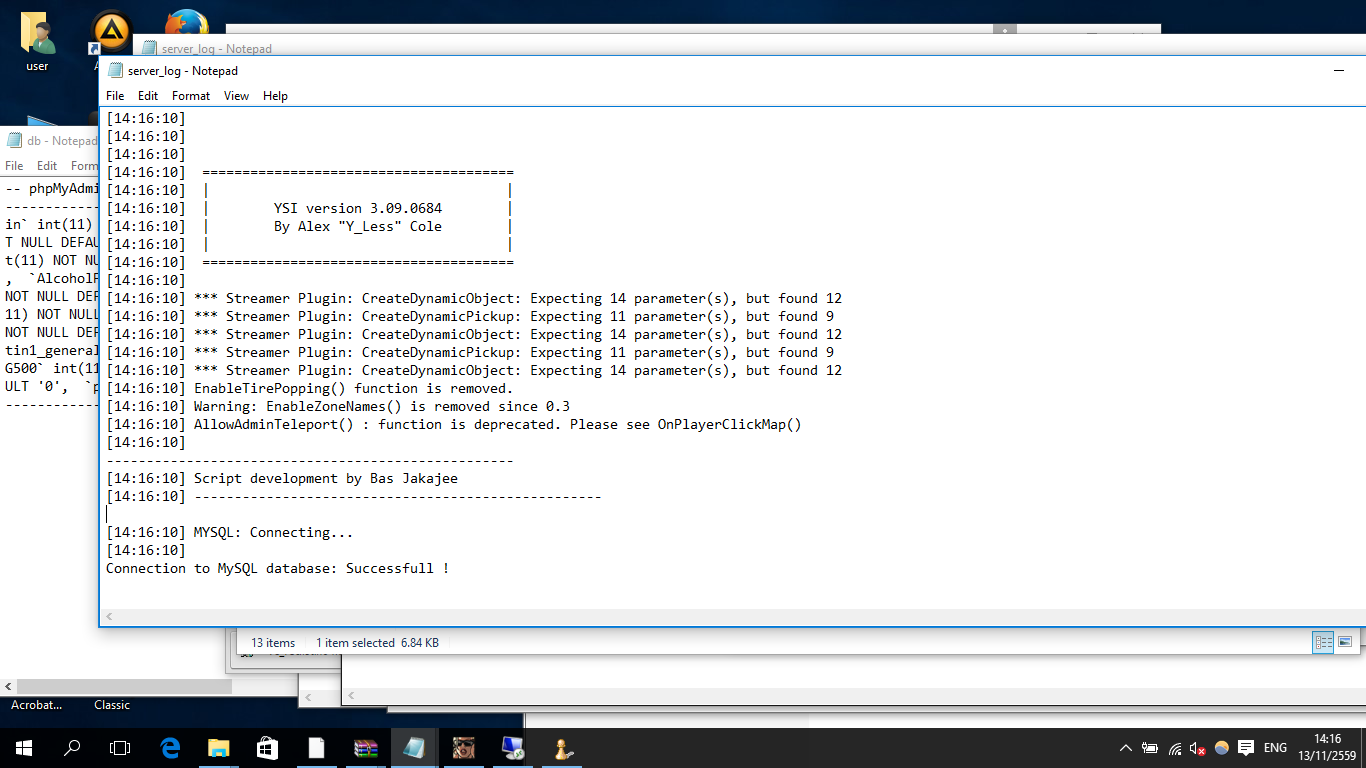The image size is (1366, 768).
Task: Click the background server_log Notepad title bar icon
Action: pyautogui.click(x=149, y=48)
